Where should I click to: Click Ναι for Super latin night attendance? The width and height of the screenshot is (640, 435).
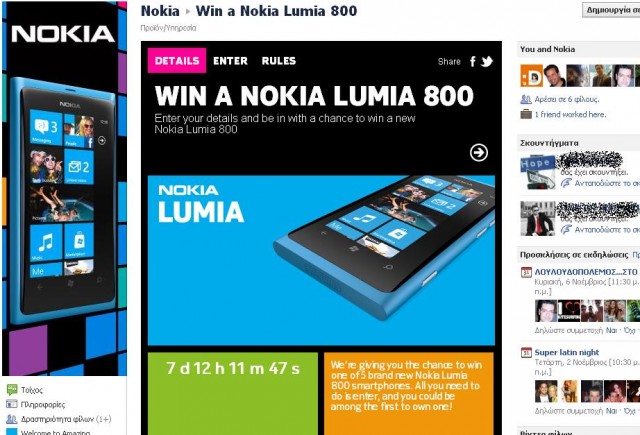611,411
